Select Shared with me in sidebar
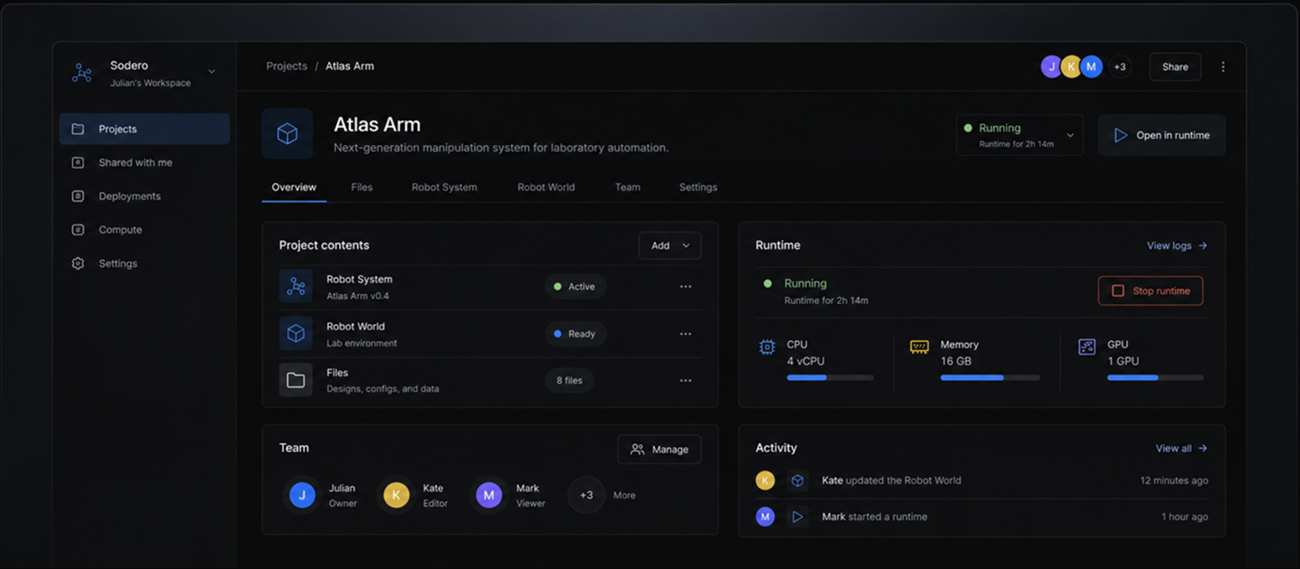 (x=144, y=163)
